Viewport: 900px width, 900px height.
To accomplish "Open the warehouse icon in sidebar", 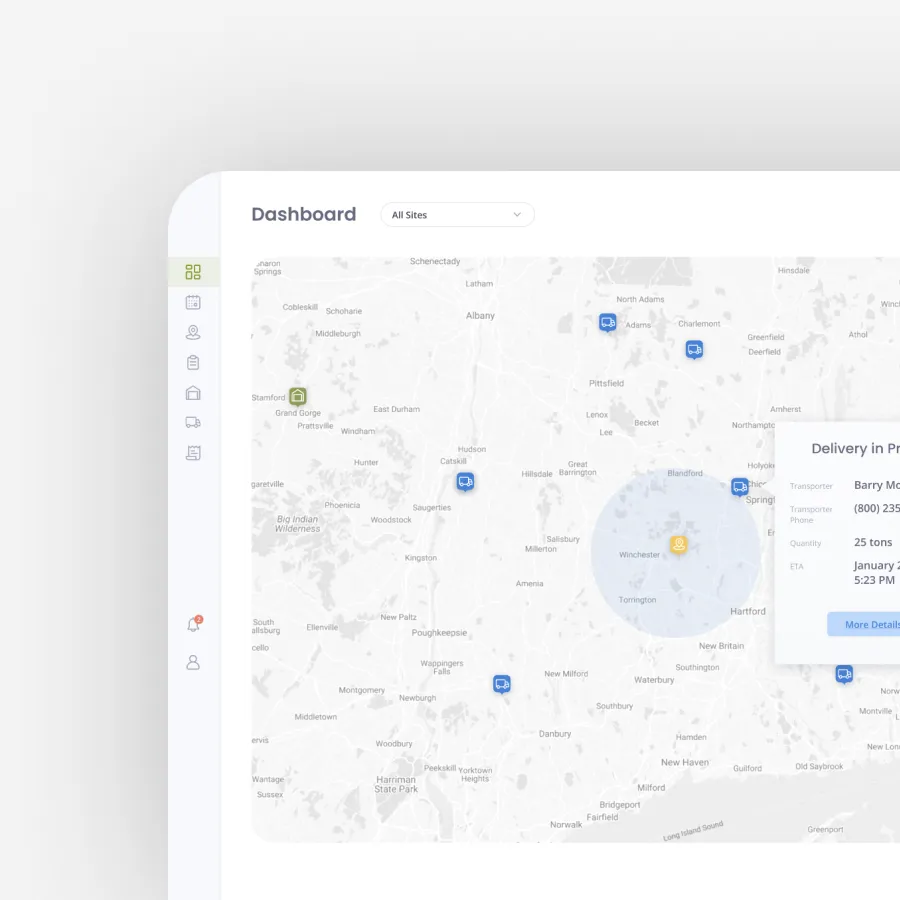I will coord(193,393).
